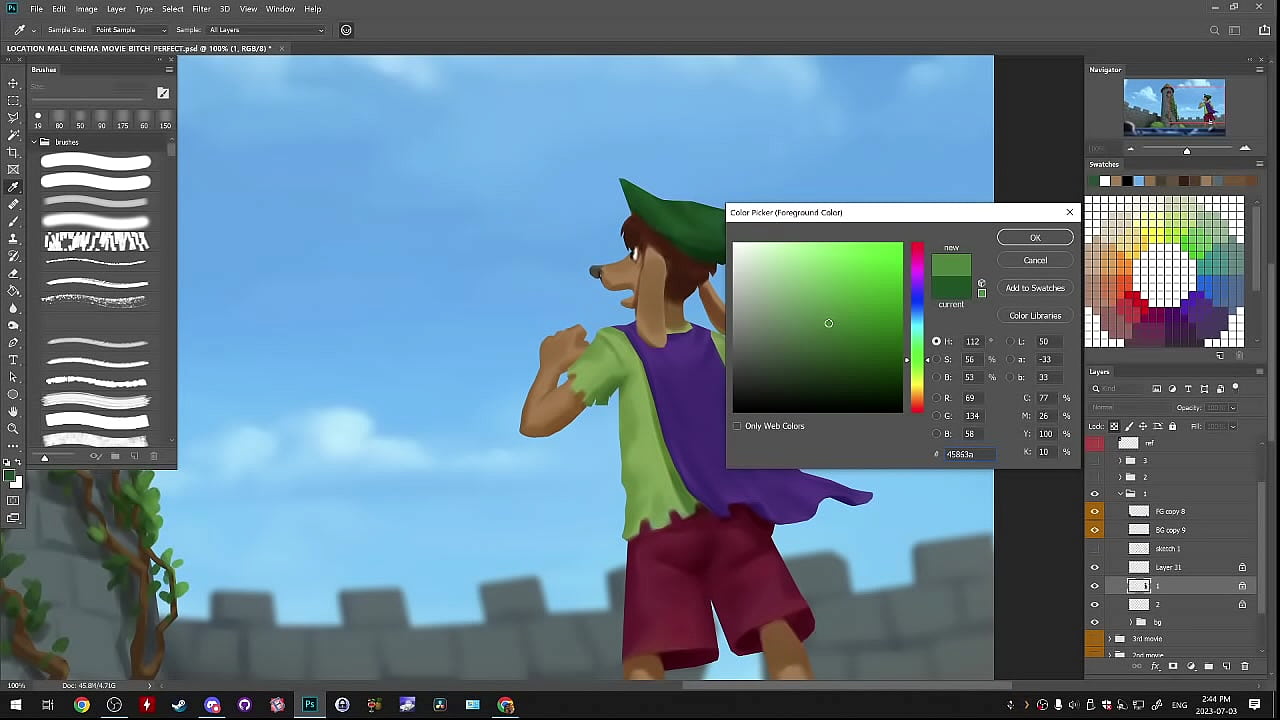Expand the bg layer group

1131,622
